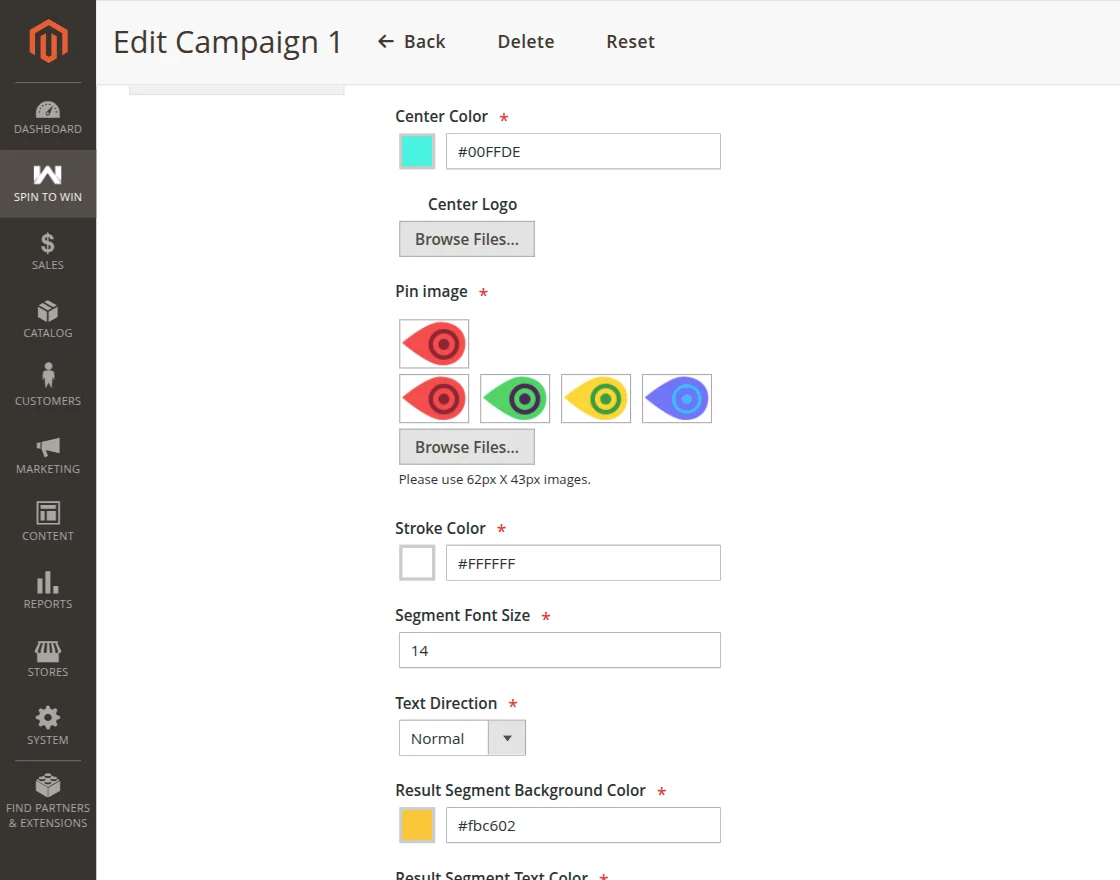The width and height of the screenshot is (1120, 880).
Task: Open the Catalog section
Action: (x=47, y=318)
